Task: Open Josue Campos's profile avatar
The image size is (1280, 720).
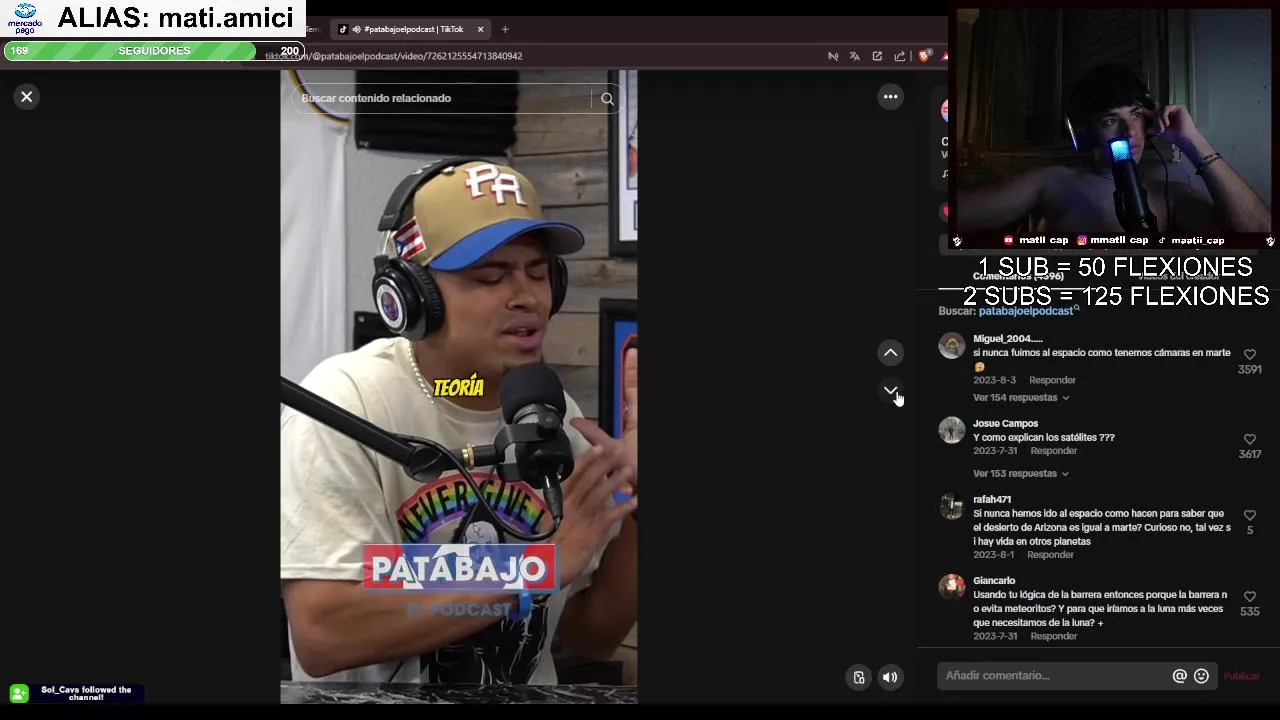Action: pyautogui.click(x=952, y=431)
